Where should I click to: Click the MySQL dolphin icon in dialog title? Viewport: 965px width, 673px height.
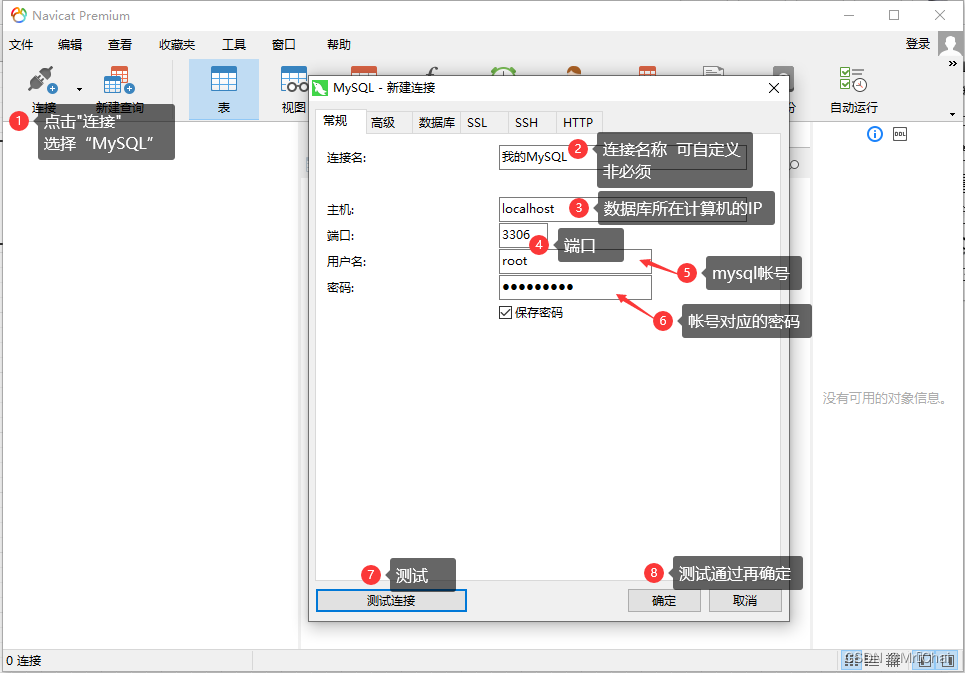point(320,88)
